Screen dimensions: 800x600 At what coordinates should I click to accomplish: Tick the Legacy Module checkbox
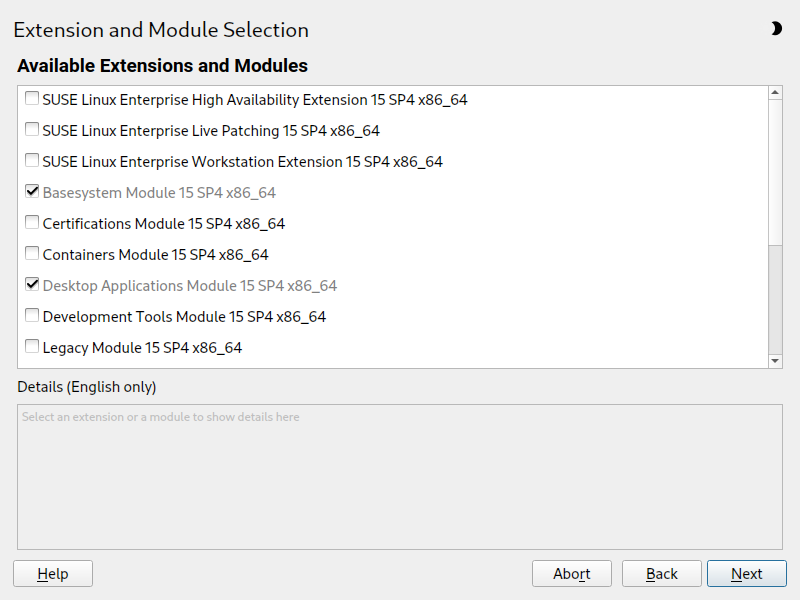tap(32, 347)
